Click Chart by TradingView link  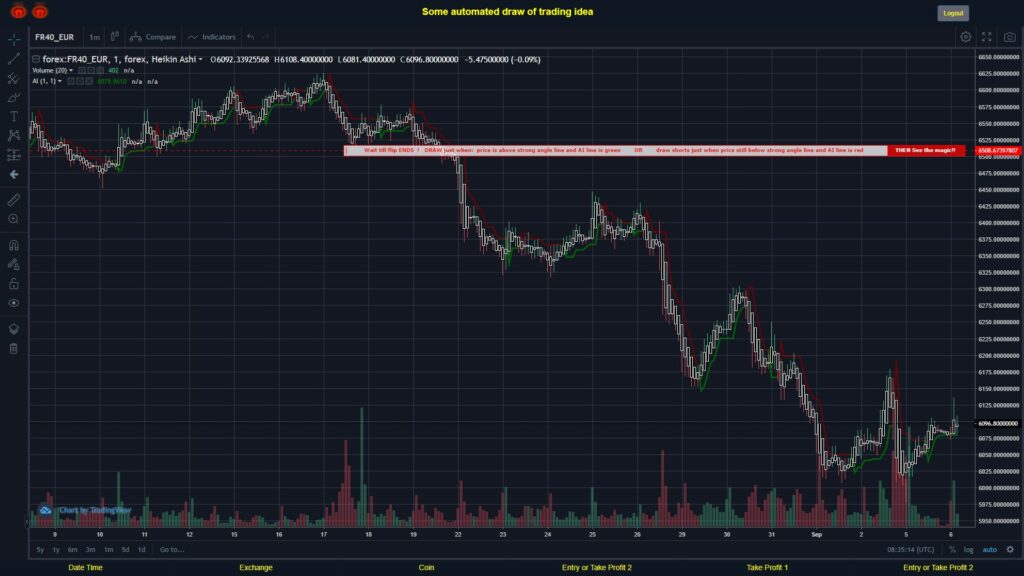tap(95, 510)
